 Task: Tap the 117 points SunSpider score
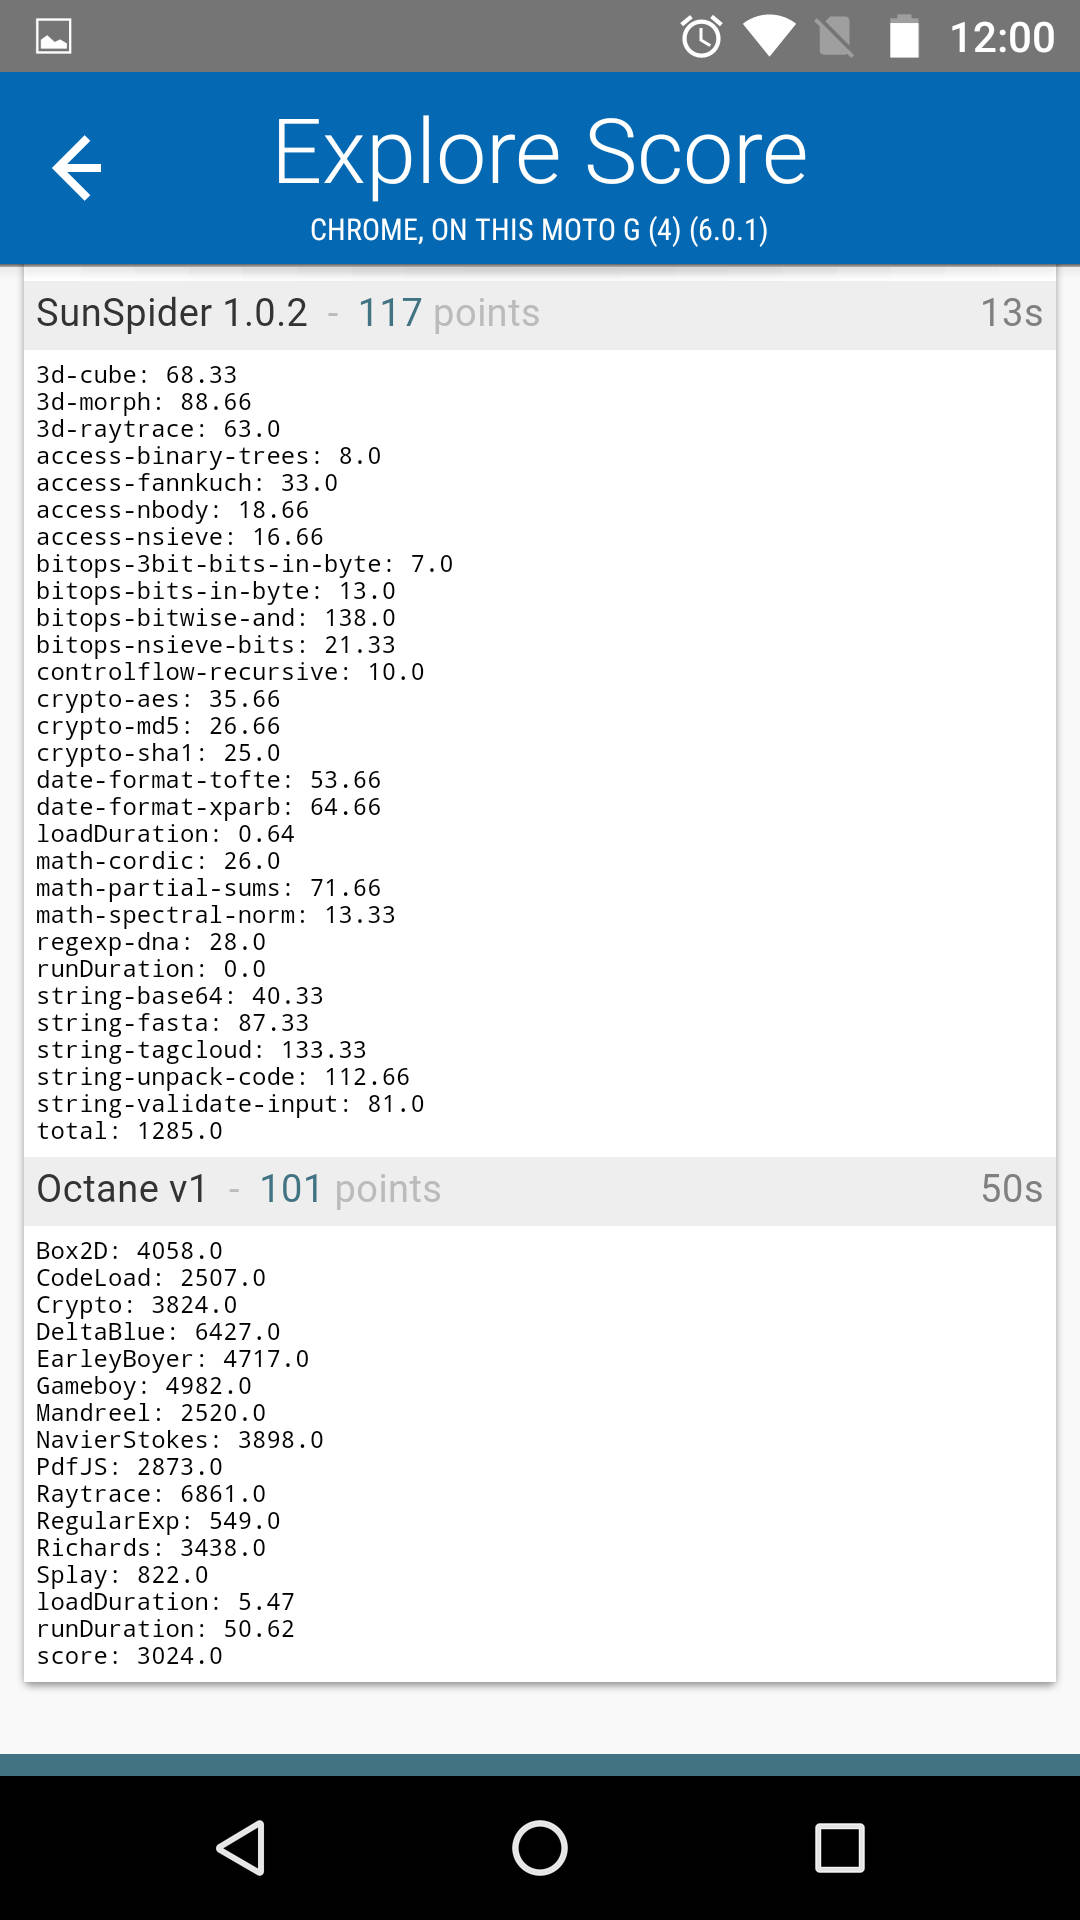[449, 313]
